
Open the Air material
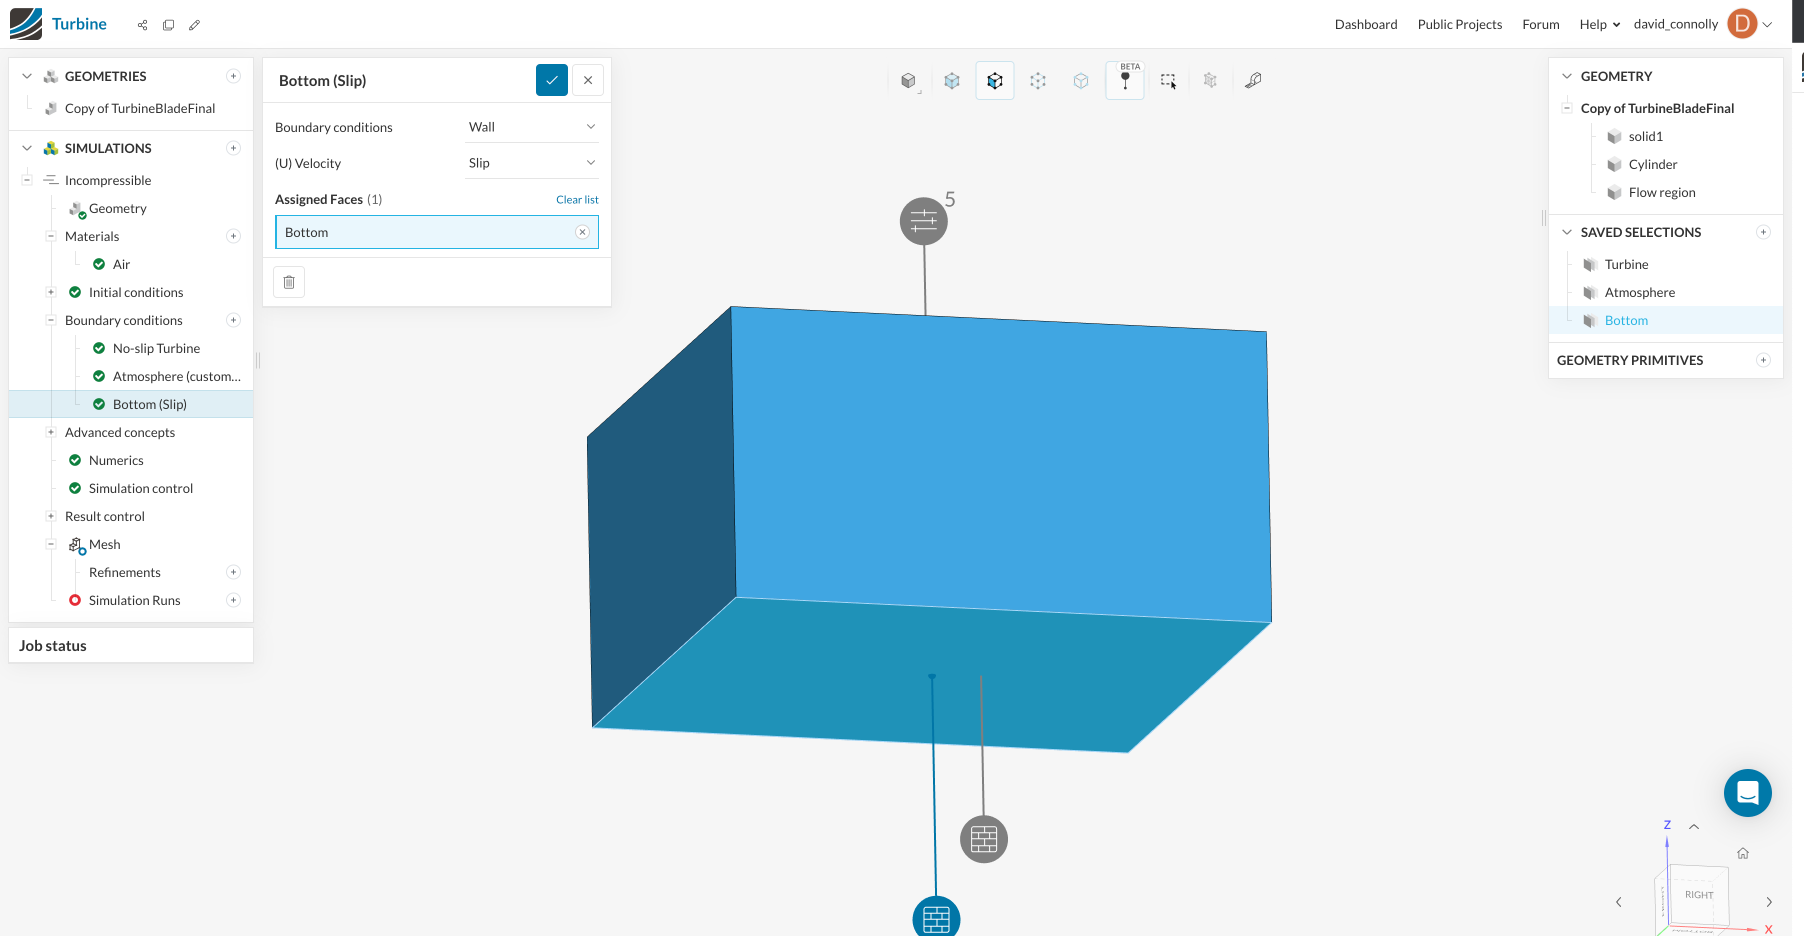121,264
